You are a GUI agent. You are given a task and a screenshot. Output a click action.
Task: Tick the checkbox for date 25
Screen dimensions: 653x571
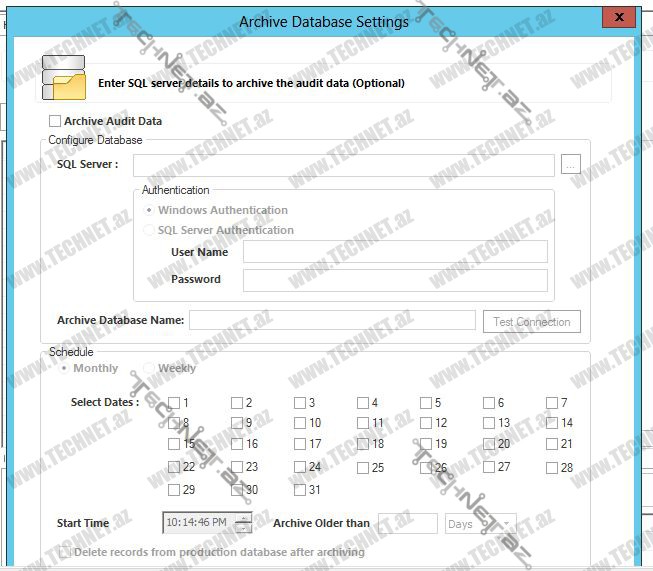363,467
